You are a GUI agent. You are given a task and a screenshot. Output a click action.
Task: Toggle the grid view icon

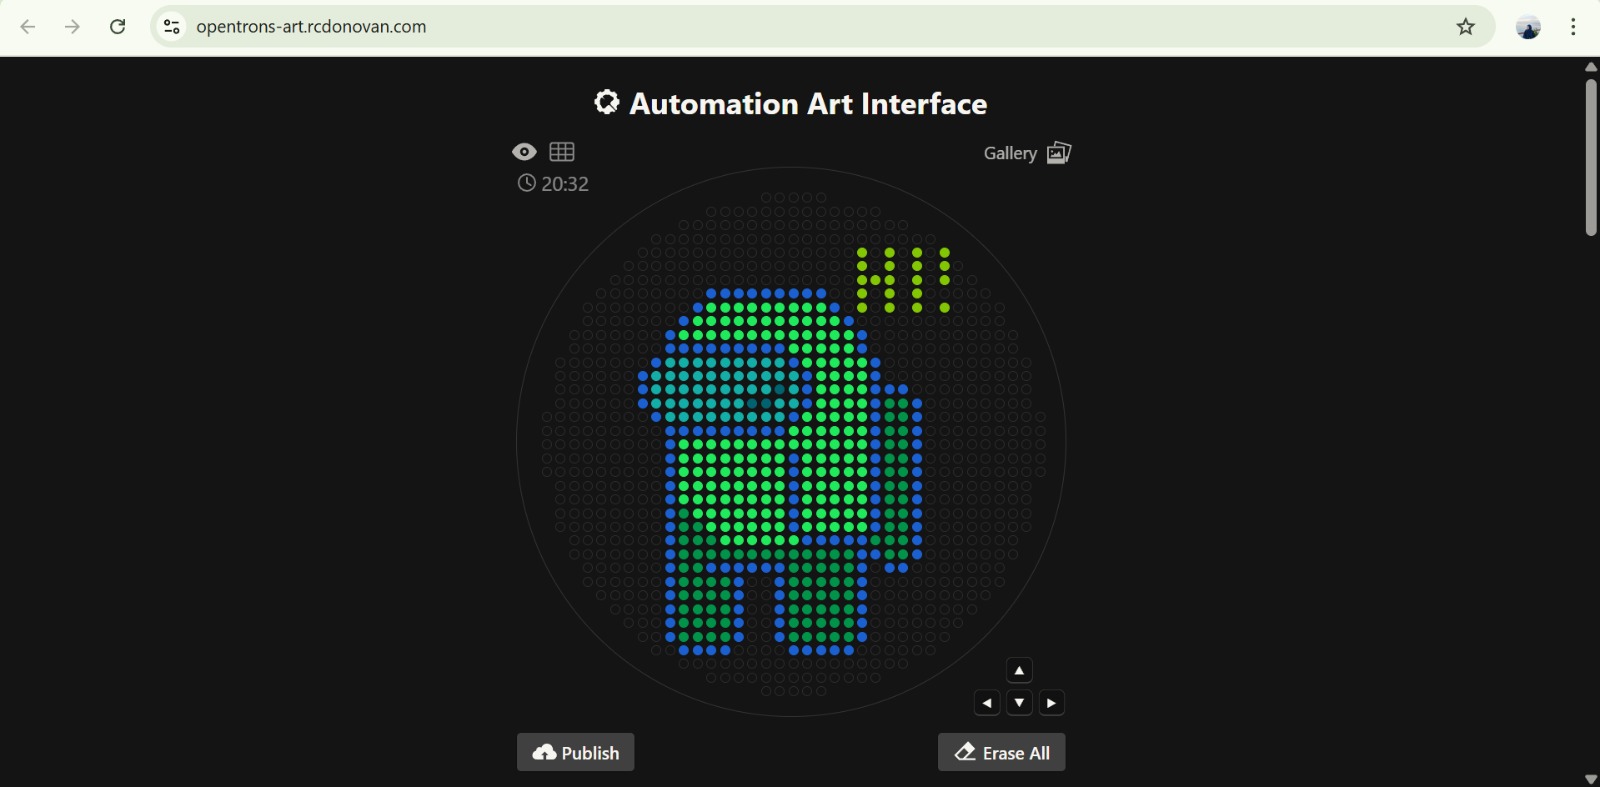click(x=562, y=152)
